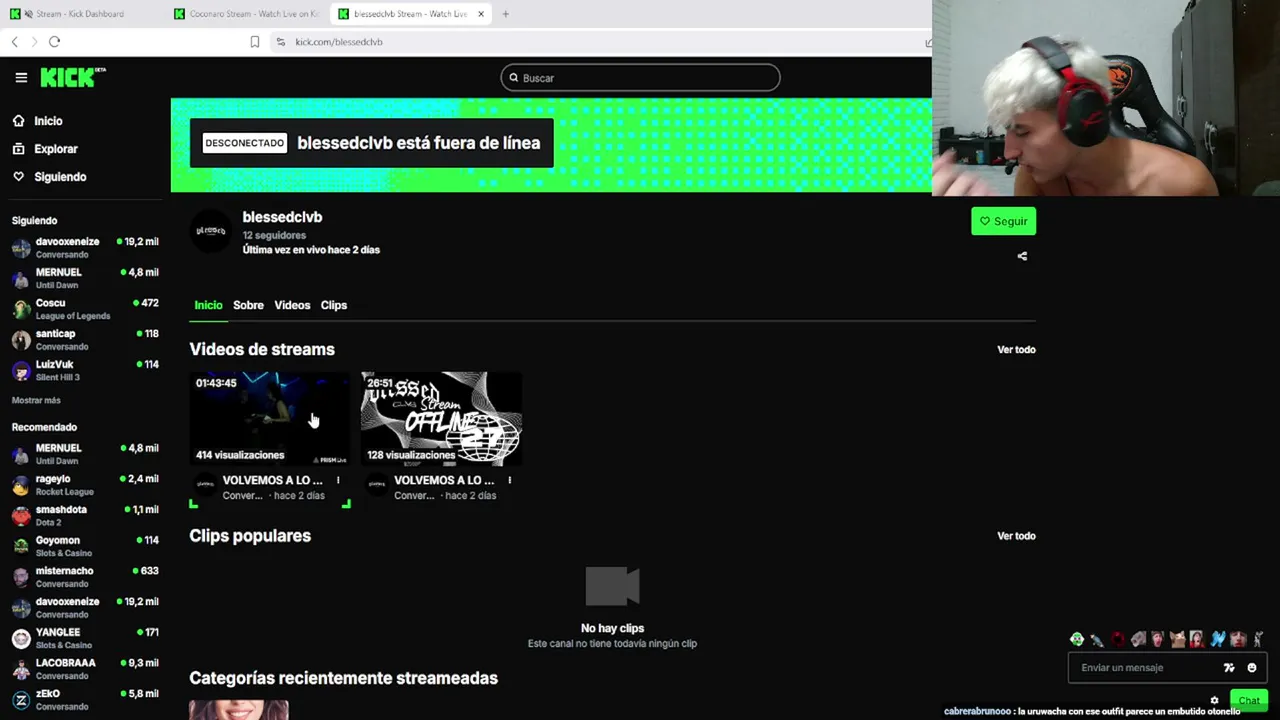Open smashdota recommended channel
This screenshot has height=720, width=1280.
[x=85, y=515]
